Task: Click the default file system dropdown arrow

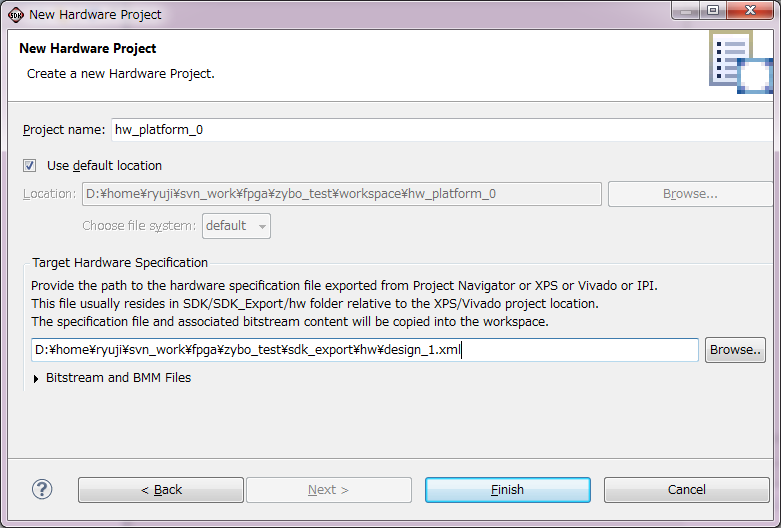Action: pyautogui.click(x=262, y=227)
